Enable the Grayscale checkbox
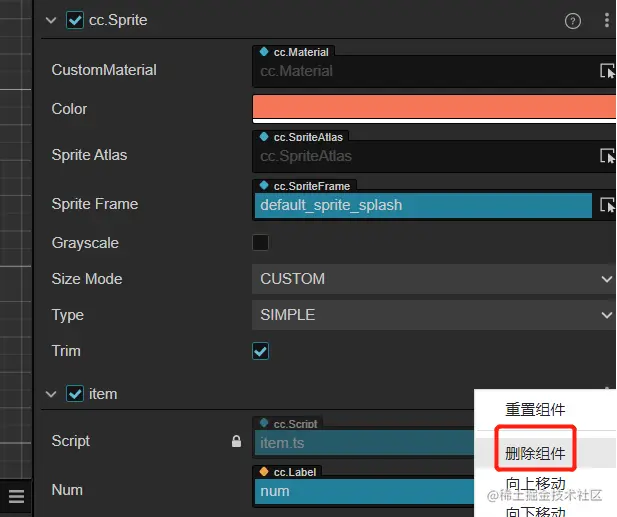 (x=261, y=242)
